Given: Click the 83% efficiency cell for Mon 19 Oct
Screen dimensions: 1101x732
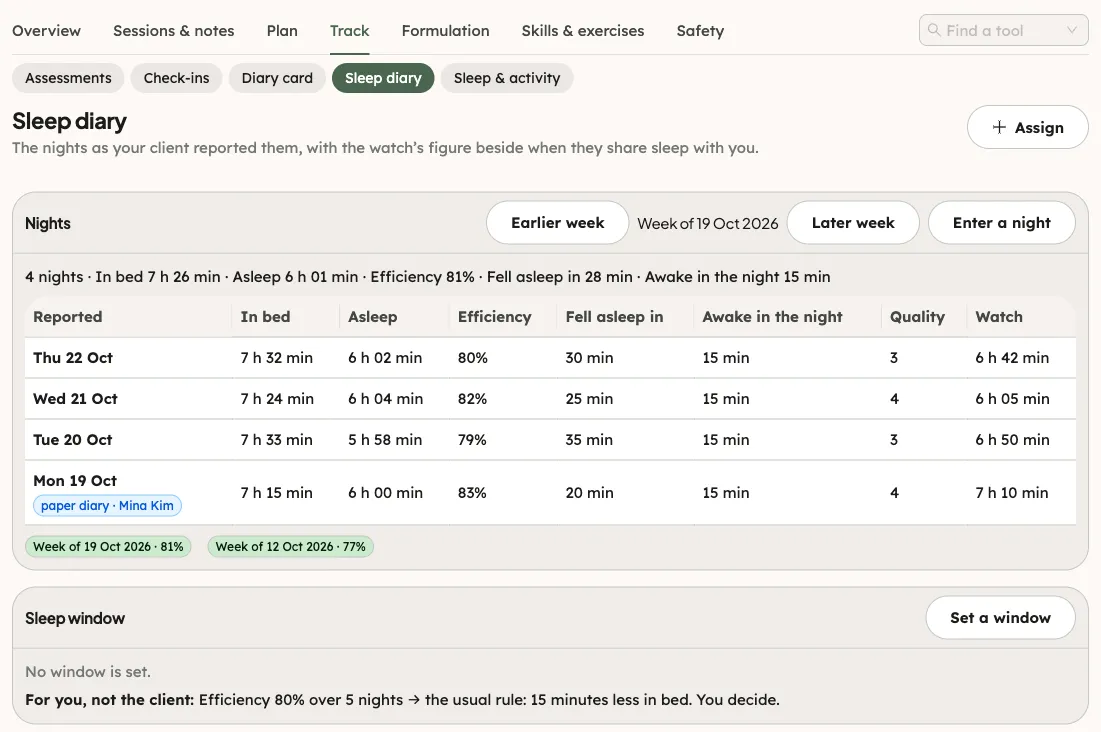Looking at the screenshot, I should (473, 492).
